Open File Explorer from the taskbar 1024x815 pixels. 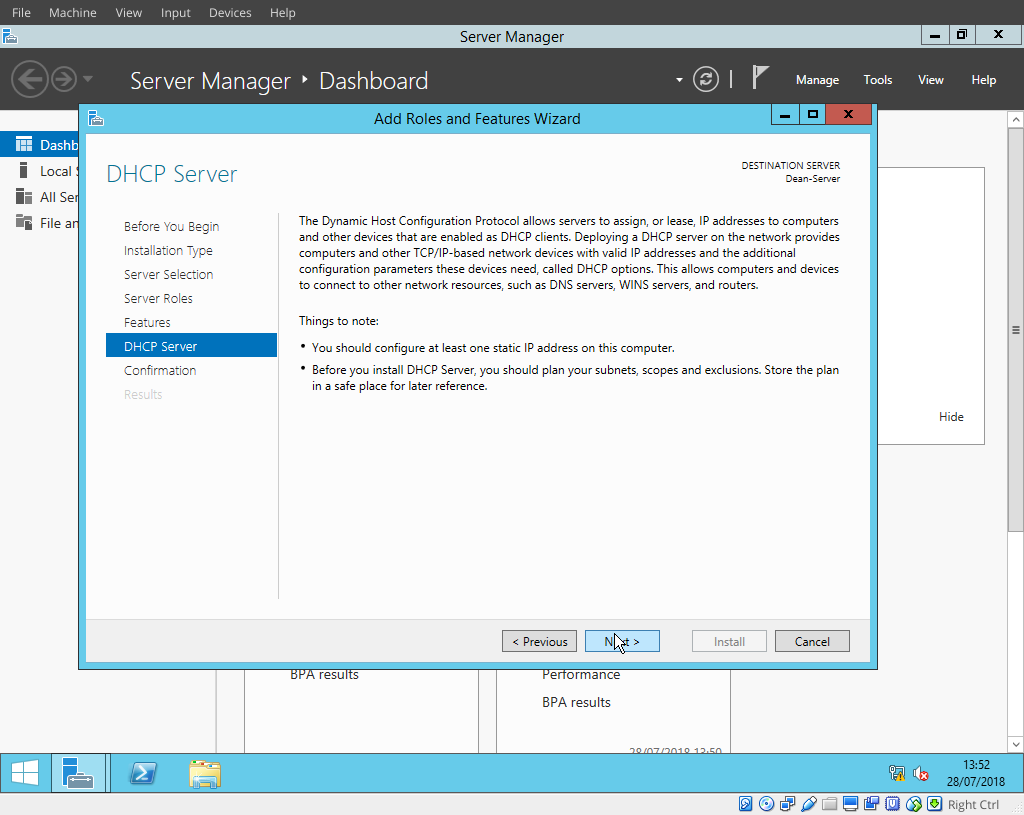(x=205, y=773)
